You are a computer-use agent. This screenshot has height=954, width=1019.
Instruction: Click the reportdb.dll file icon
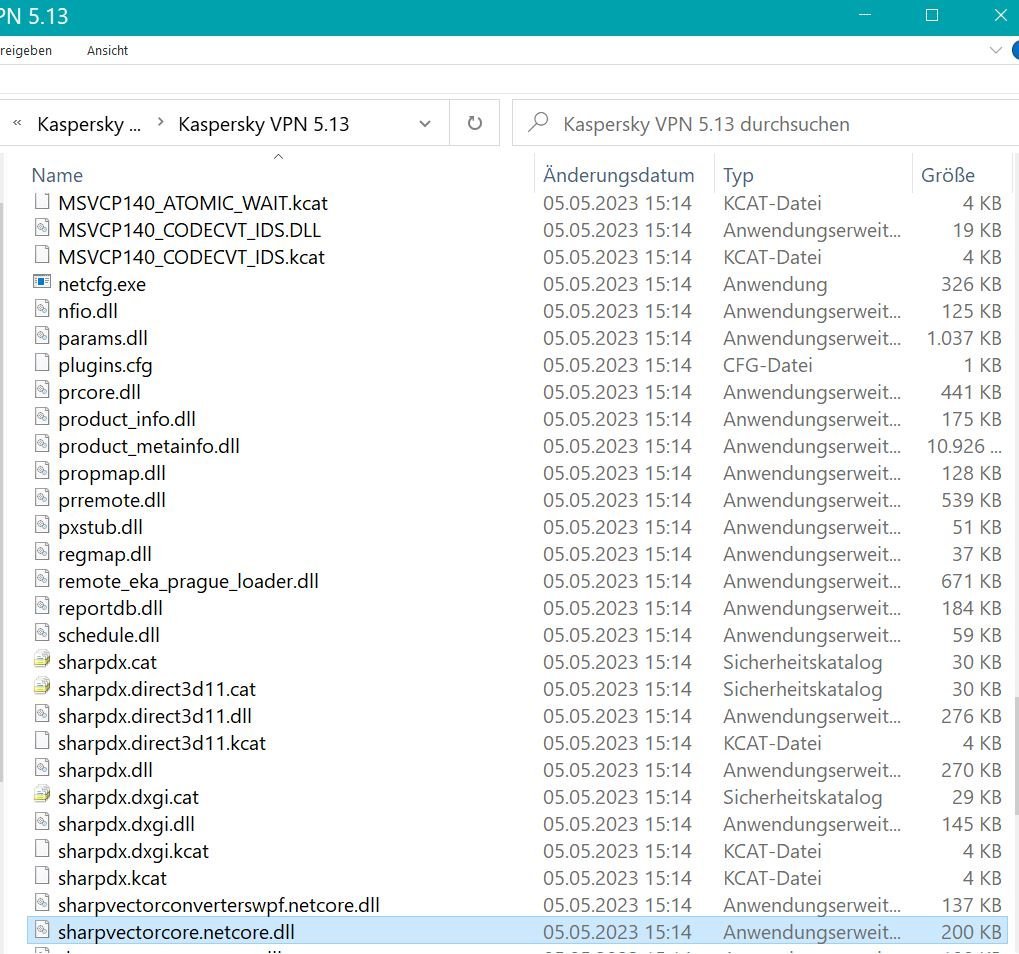(42, 606)
